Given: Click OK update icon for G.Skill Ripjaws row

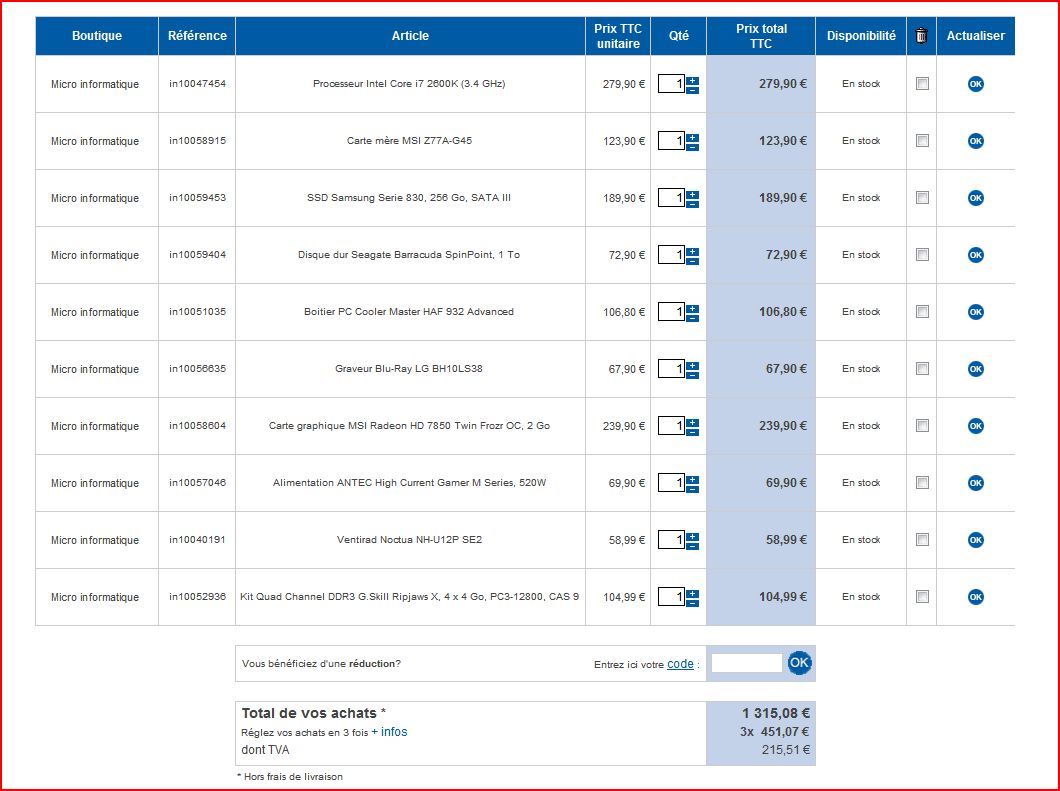Looking at the screenshot, I should pos(975,597).
